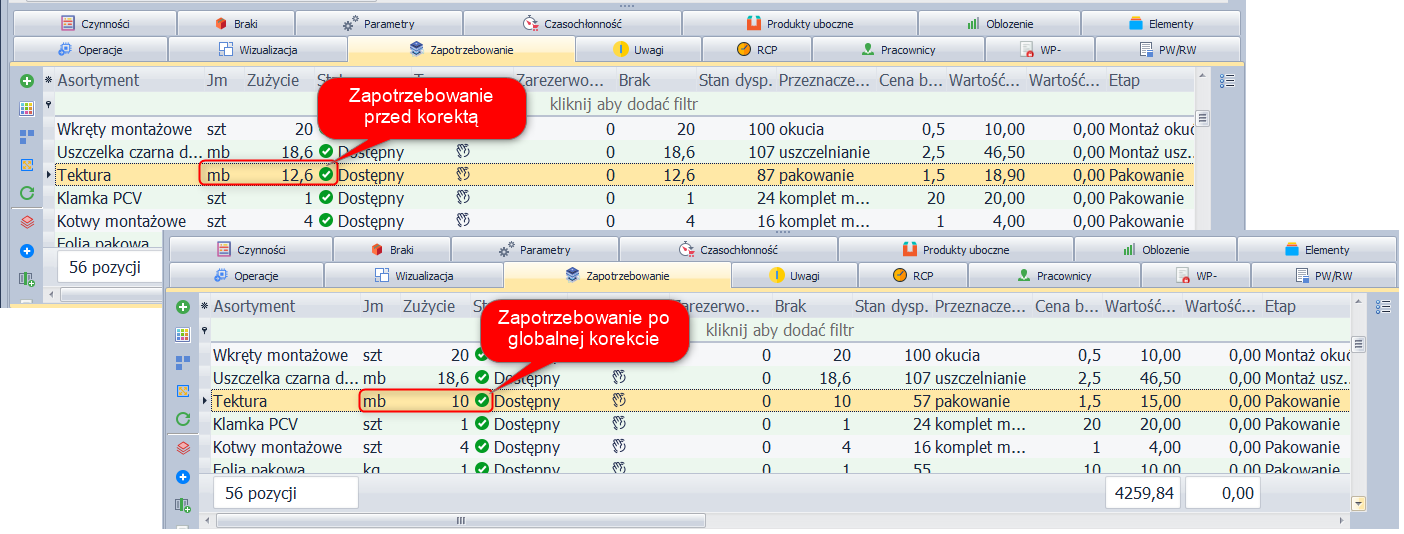Screen dimensions: 1404x534
Task: Click the horizontal scrollbar thumb in lower grid
Action: click(460, 521)
